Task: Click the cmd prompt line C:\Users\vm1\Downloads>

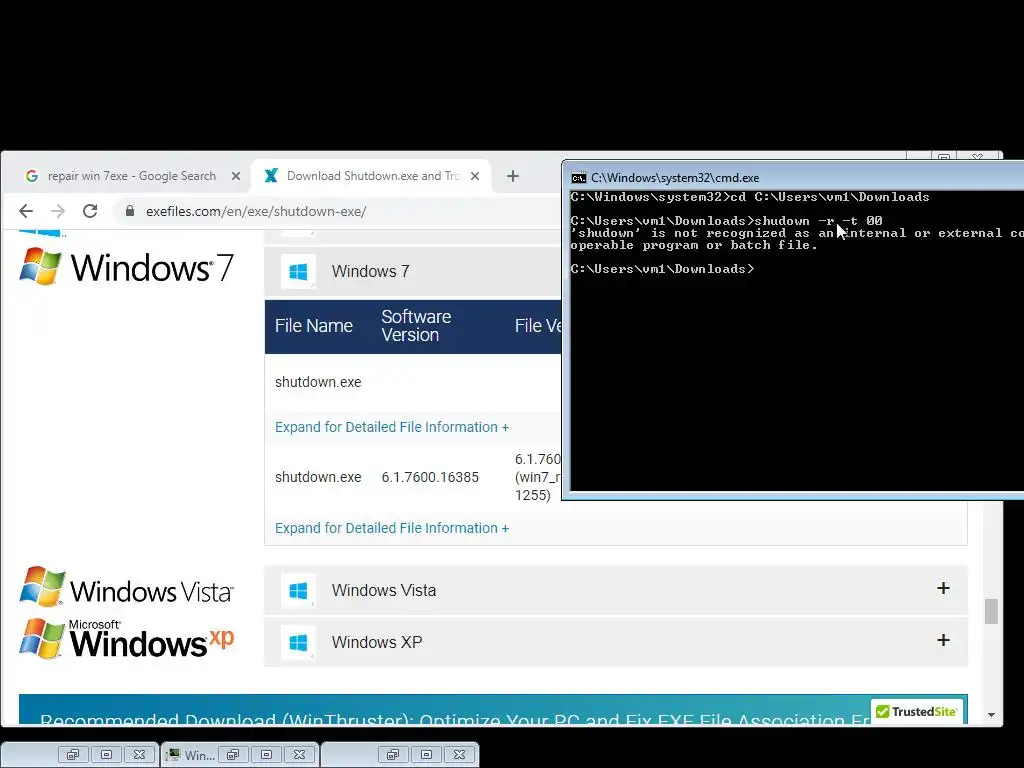Action: coord(662,269)
